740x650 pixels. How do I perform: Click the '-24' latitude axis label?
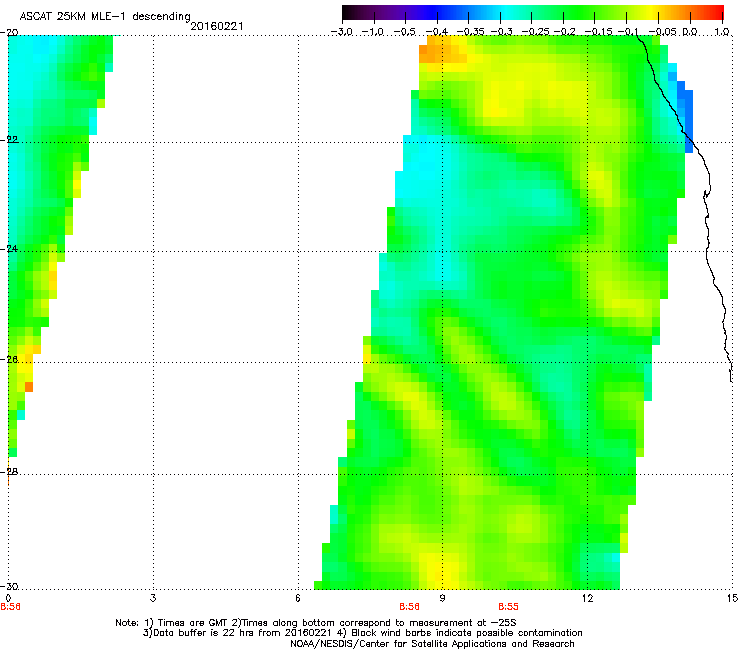click(10, 249)
